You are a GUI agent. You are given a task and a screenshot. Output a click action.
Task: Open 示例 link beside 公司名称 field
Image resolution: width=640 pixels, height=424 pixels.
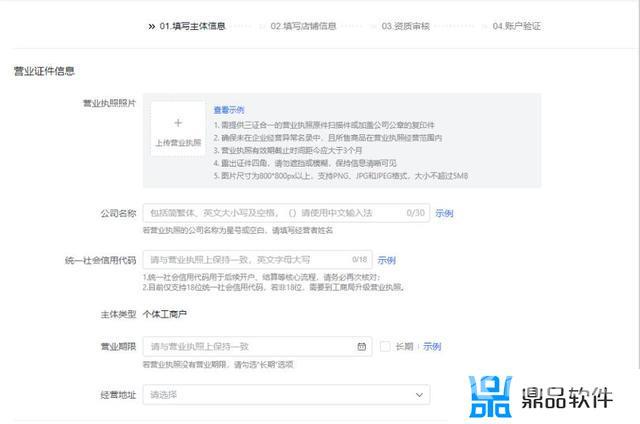pyautogui.click(x=444, y=213)
